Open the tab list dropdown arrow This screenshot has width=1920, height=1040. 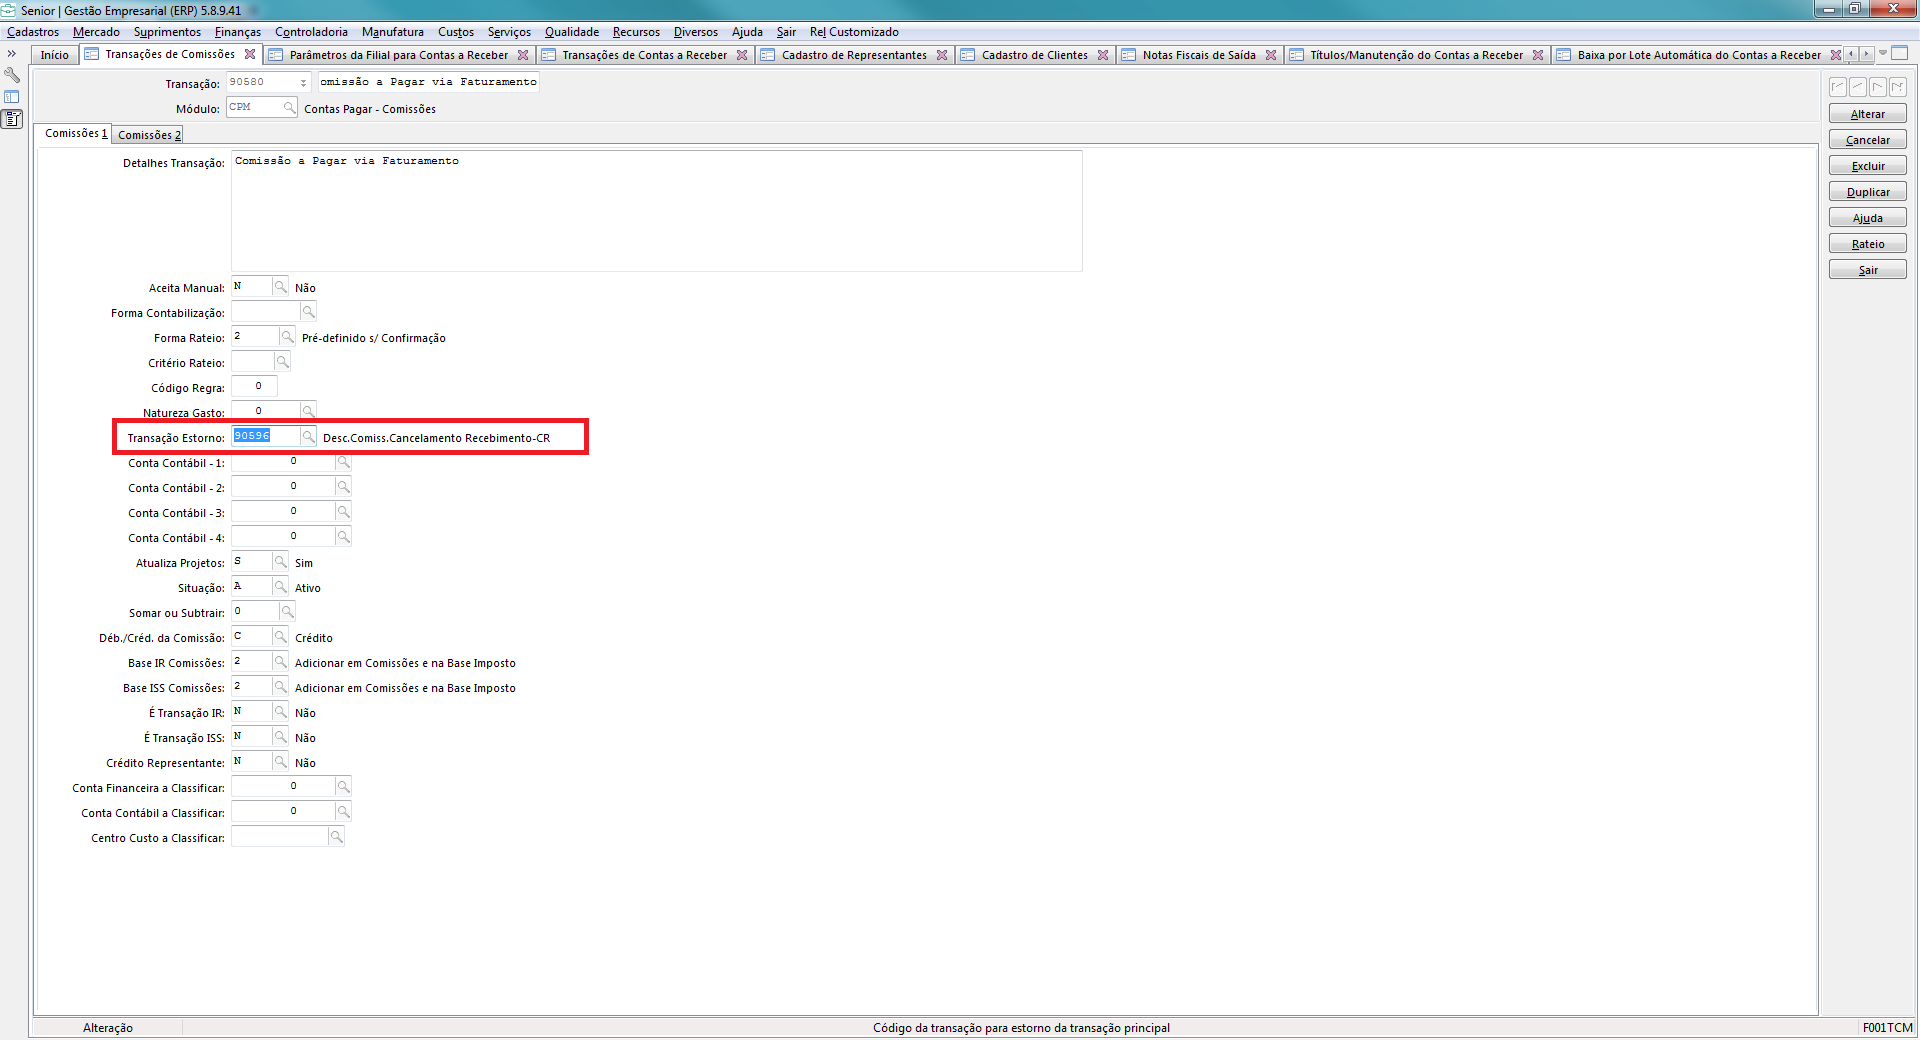click(x=1883, y=53)
